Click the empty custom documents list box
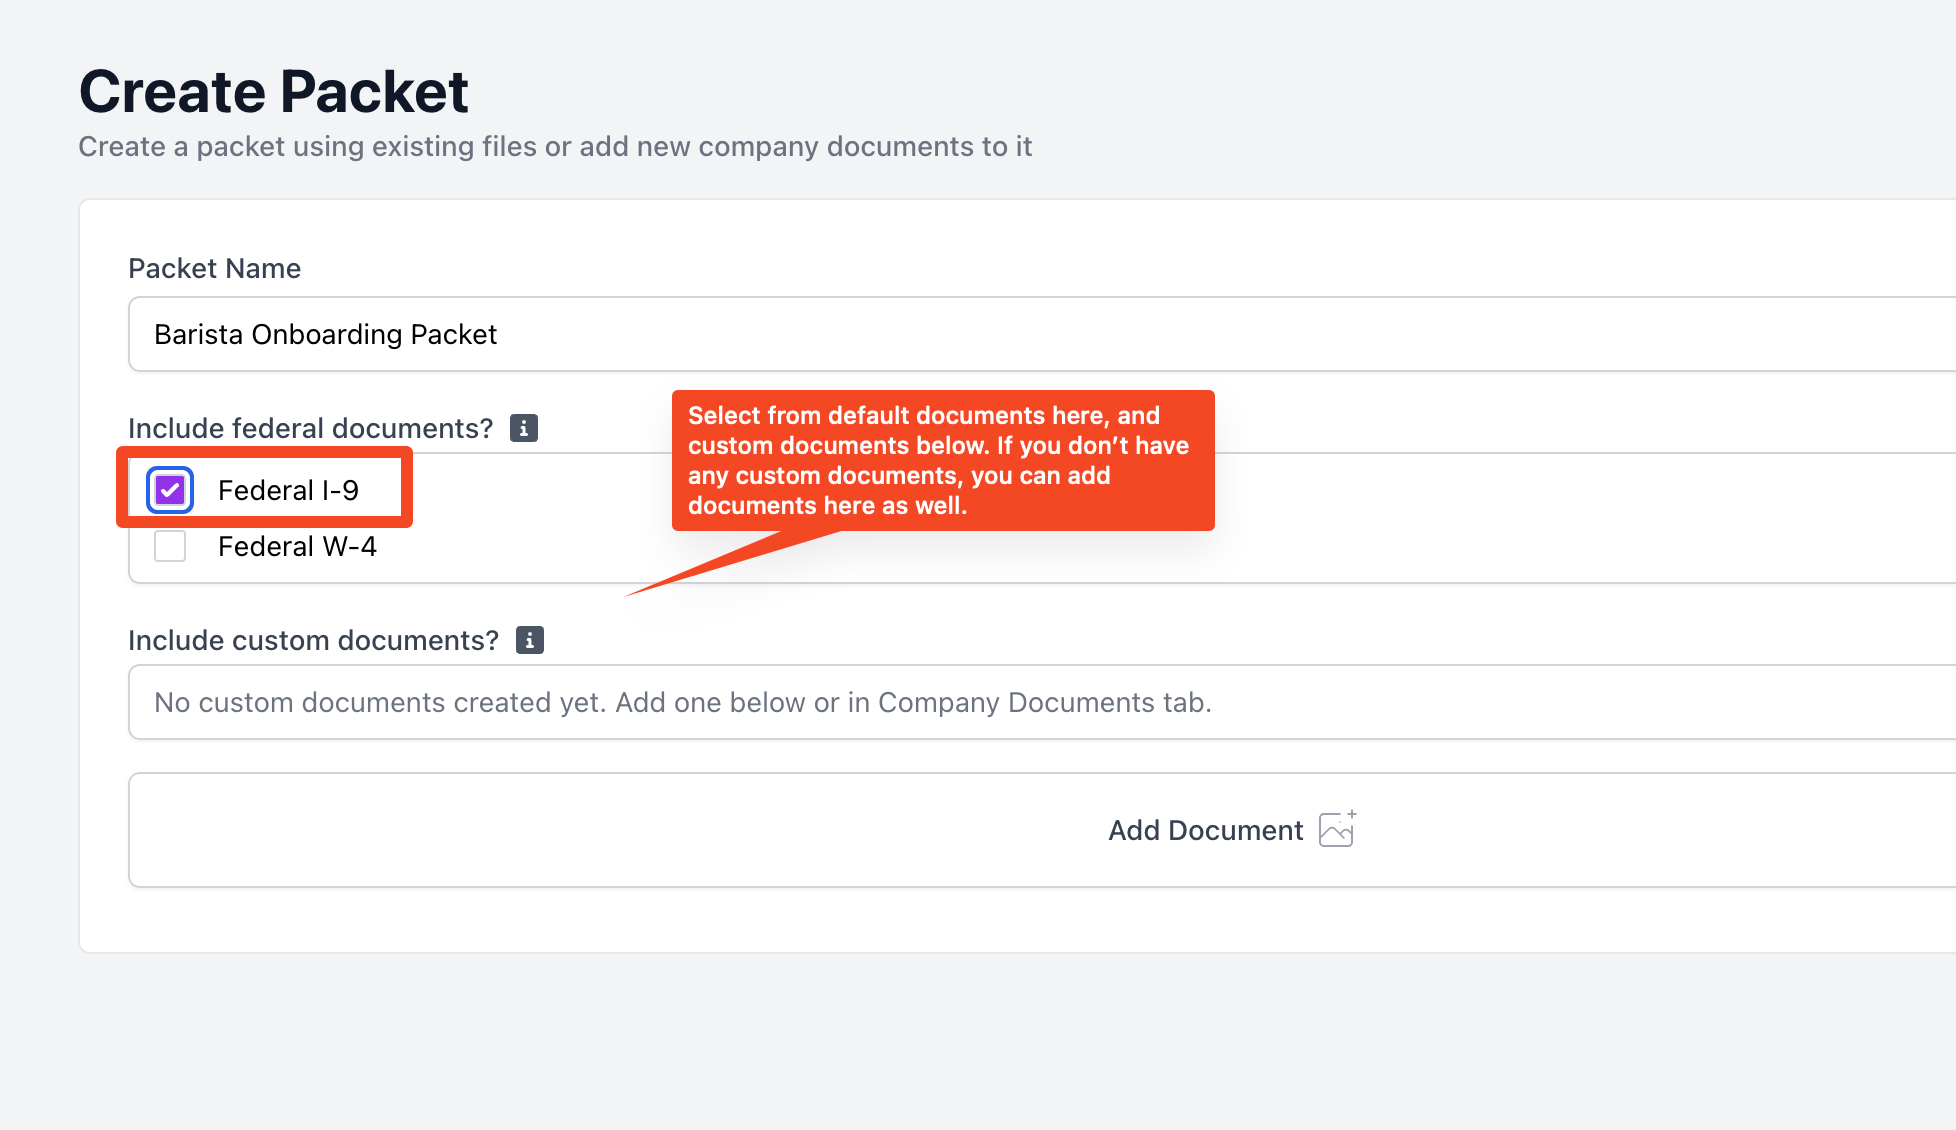The height and width of the screenshot is (1130, 1956). [x=1042, y=702]
